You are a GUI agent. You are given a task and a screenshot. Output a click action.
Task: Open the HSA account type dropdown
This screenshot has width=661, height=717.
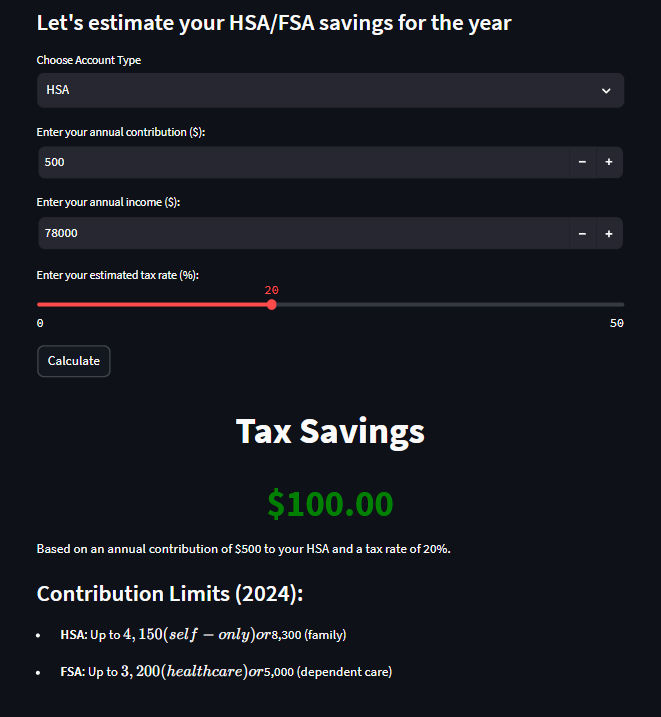point(330,91)
